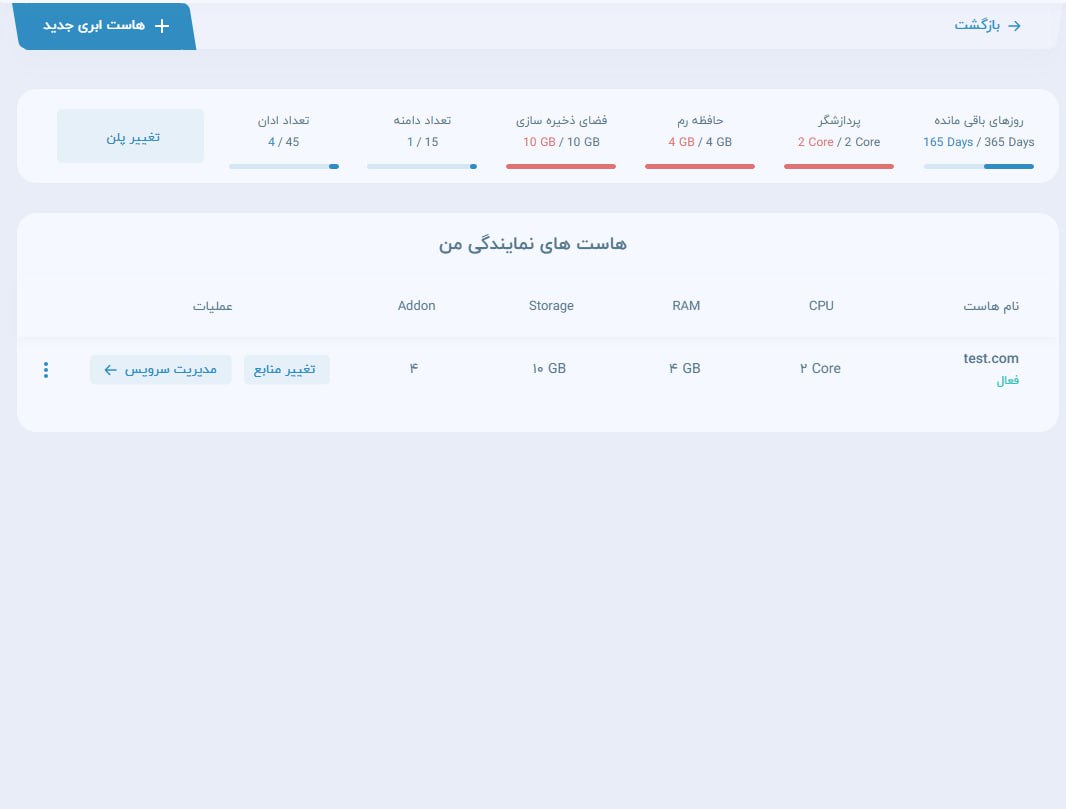This screenshot has width=1066, height=809.
Task: Click the تعداد دامنه progress bar
Action: 421,166
